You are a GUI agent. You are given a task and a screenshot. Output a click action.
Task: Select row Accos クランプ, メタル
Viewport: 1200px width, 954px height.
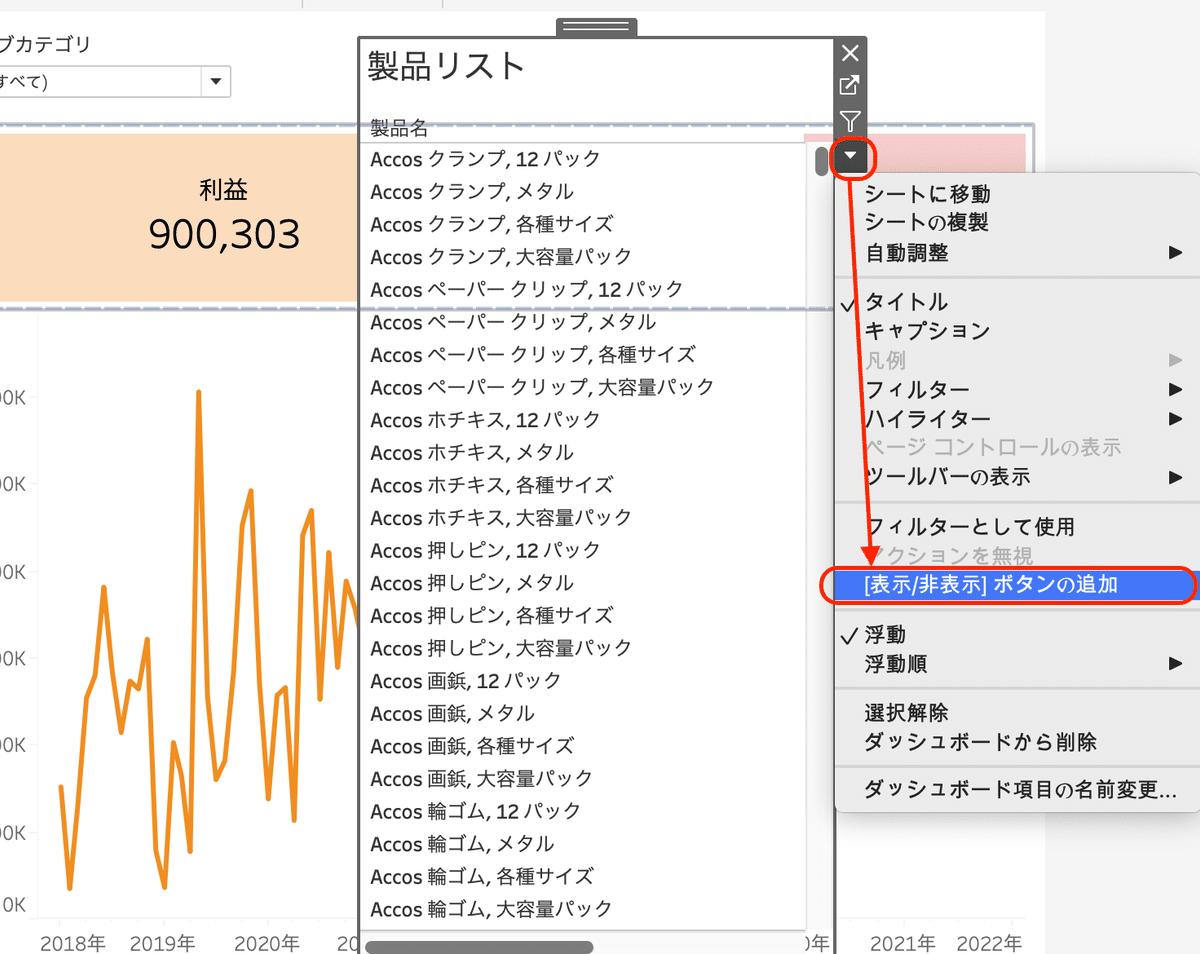click(x=472, y=191)
